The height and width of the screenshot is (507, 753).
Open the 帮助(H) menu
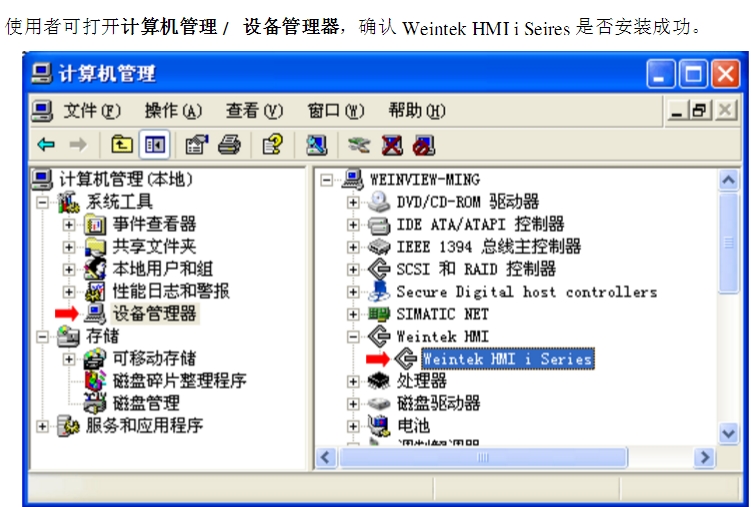tap(417, 111)
